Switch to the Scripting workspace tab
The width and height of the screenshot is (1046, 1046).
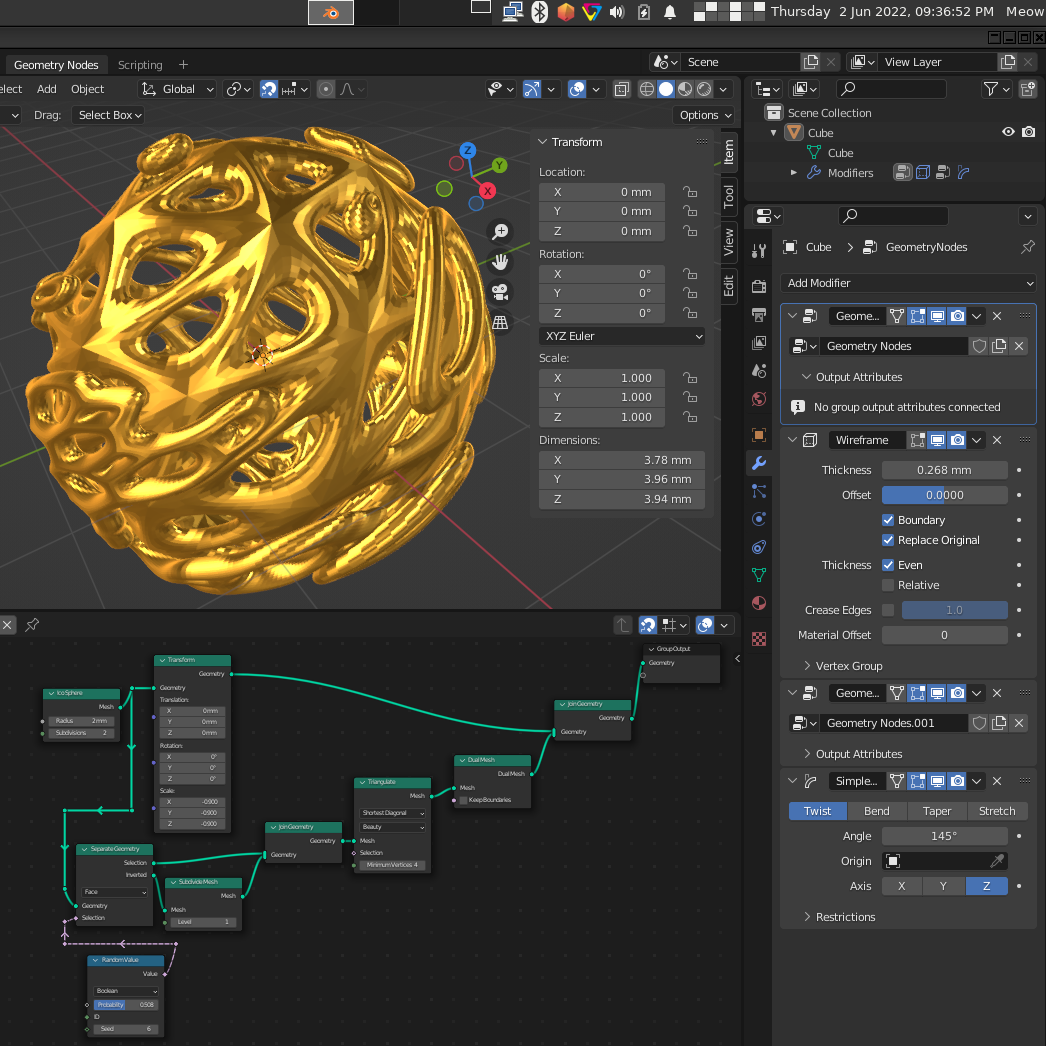[140, 65]
